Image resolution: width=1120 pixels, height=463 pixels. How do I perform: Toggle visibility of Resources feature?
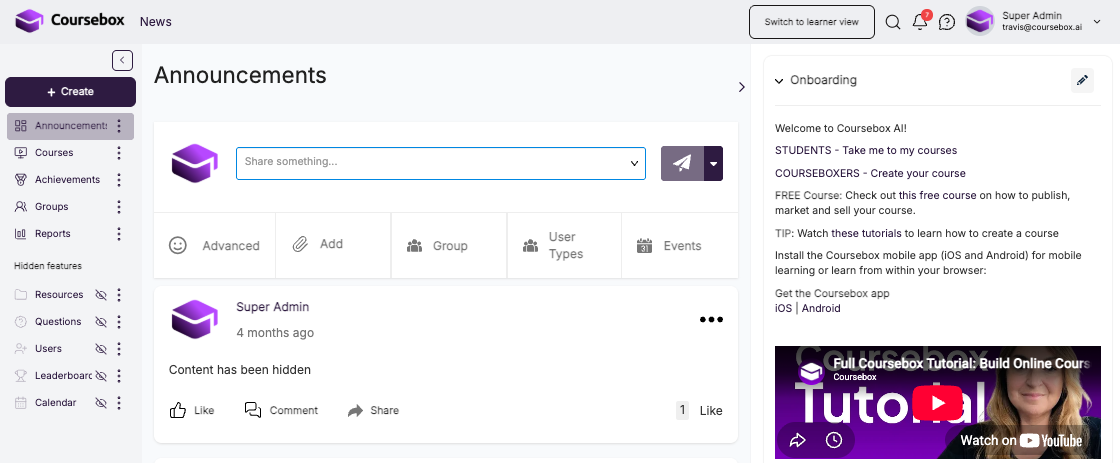101,294
